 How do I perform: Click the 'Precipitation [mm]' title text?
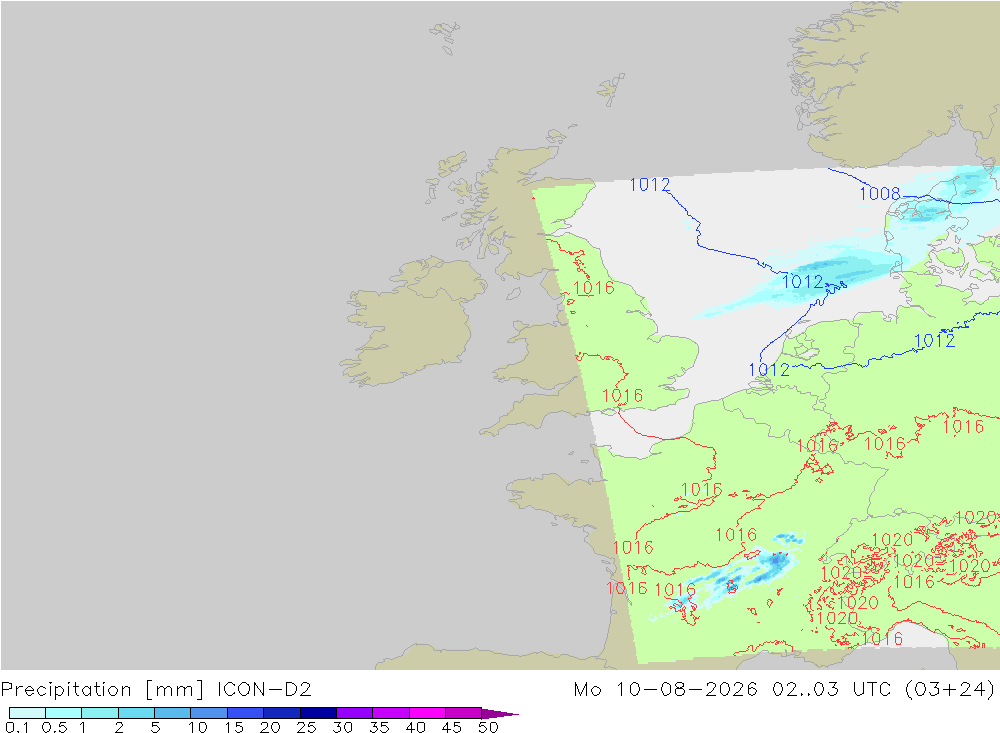102,690
